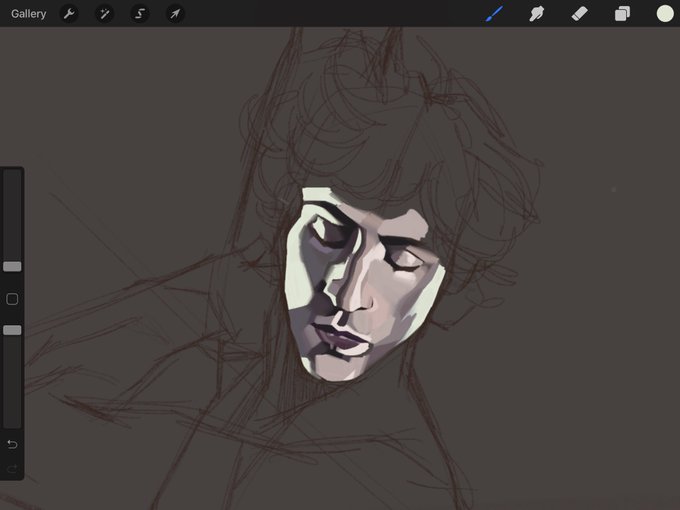Tap the Modify square button in sidebar
This screenshot has height=510, width=680.
coord(12,299)
